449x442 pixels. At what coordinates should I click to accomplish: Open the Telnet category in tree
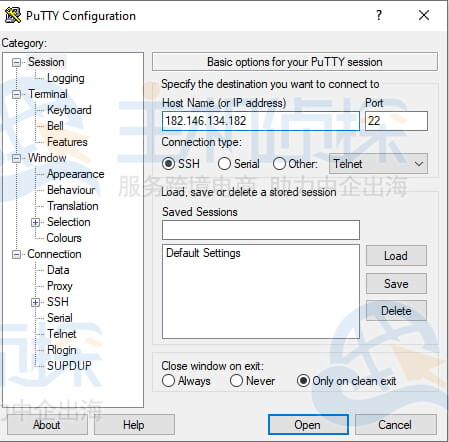(x=62, y=334)
